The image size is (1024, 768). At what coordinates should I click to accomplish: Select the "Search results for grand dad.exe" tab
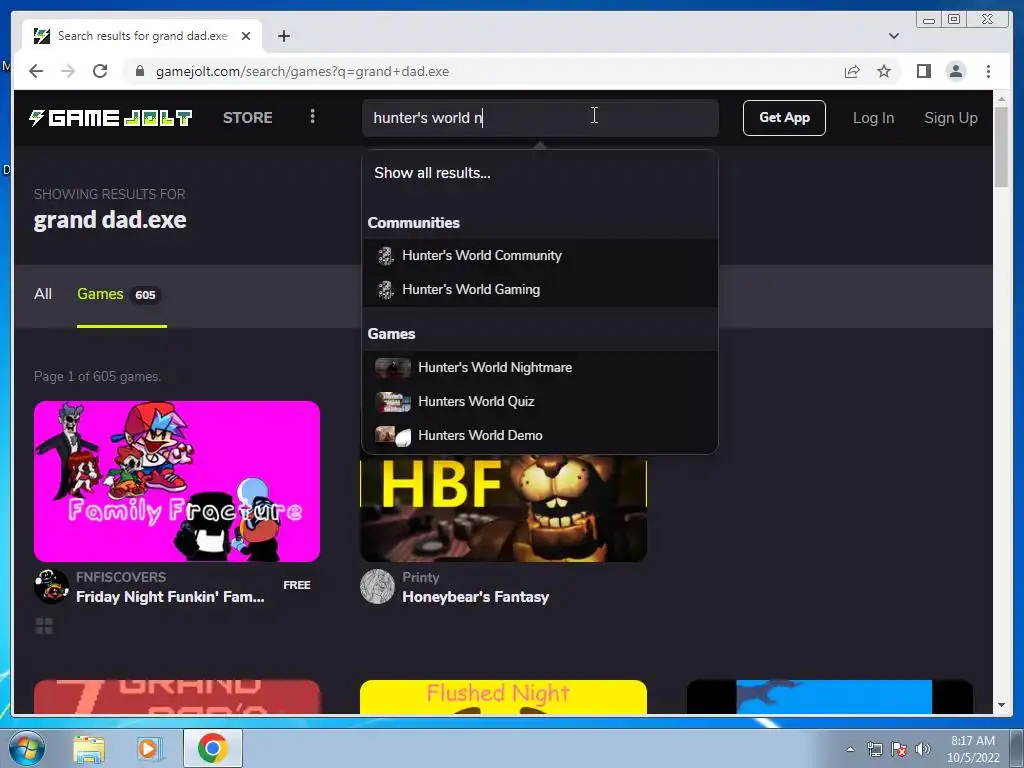pyautogui.click(x=142, y=36)
